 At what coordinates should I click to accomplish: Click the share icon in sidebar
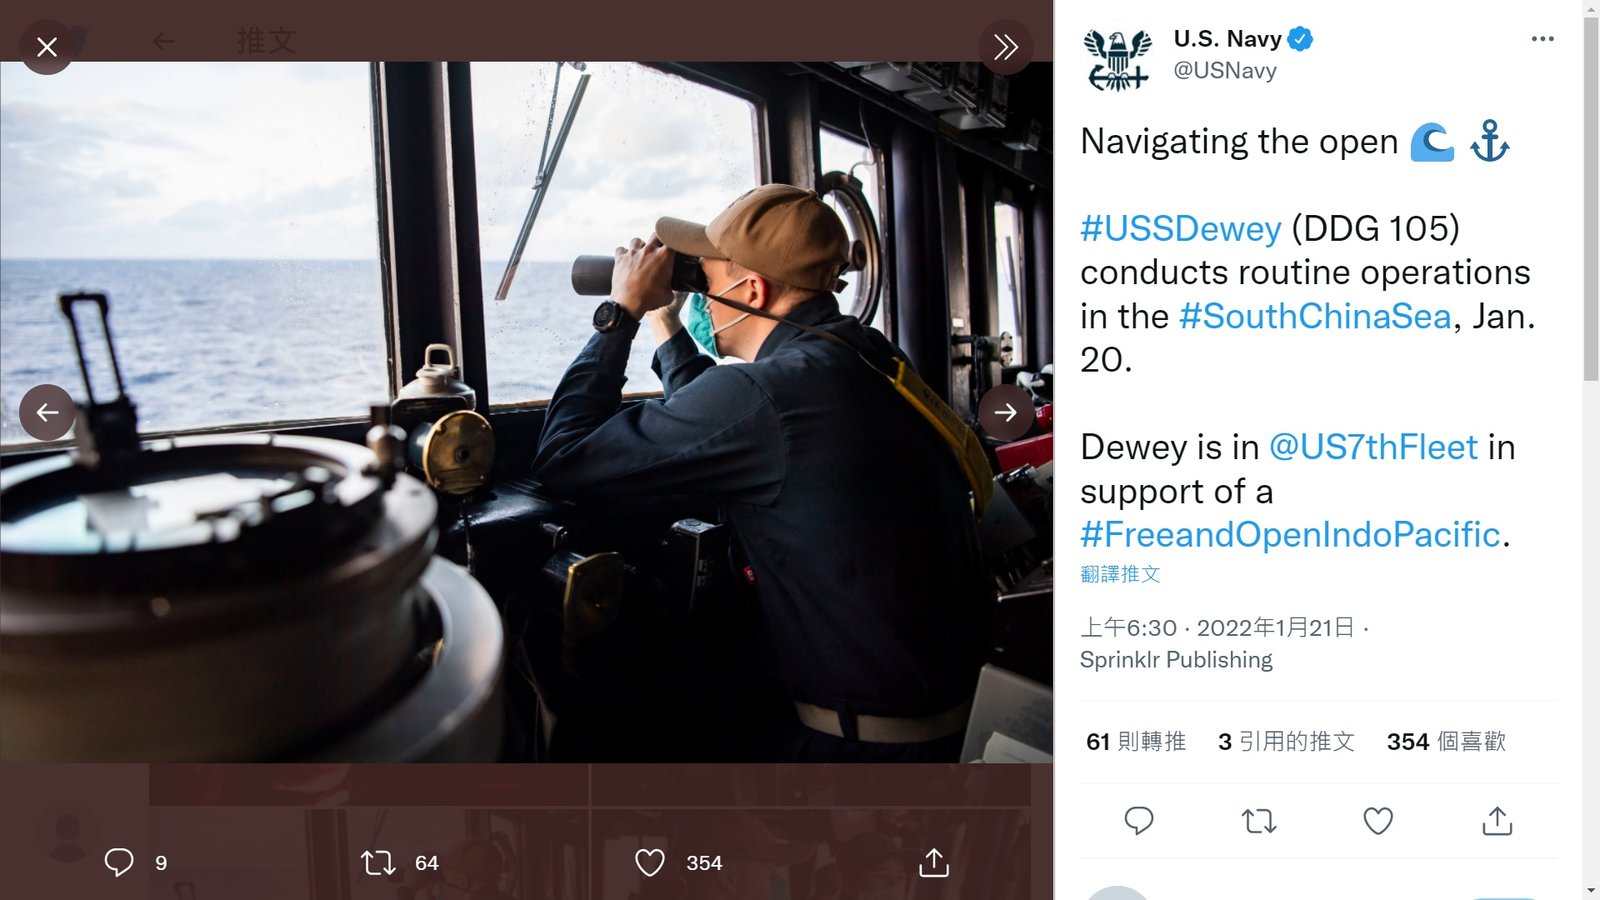coord(1497,821)
